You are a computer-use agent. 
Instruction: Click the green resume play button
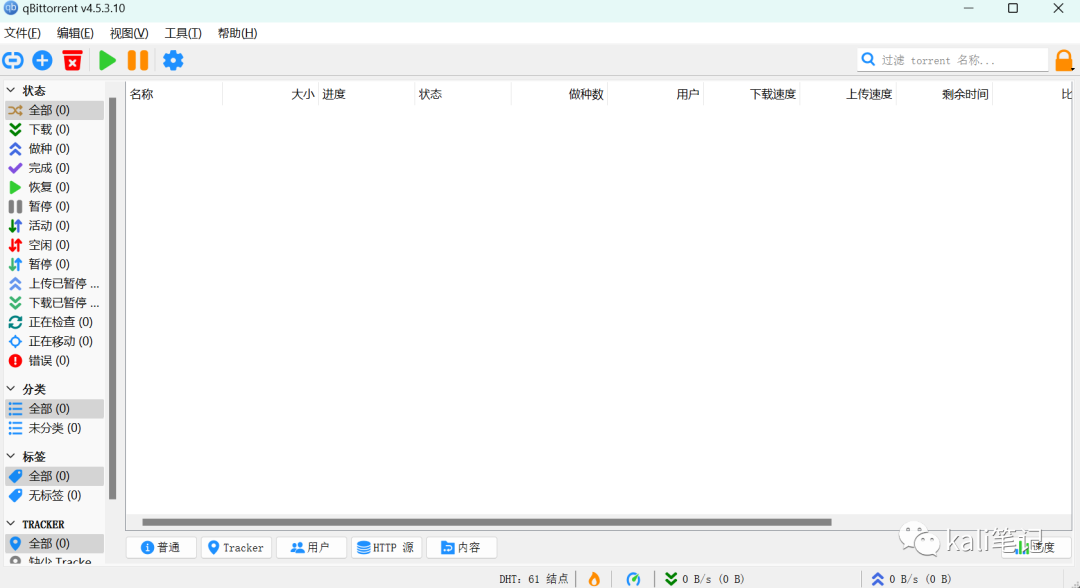pyautogui.click(x=107, y=61)
